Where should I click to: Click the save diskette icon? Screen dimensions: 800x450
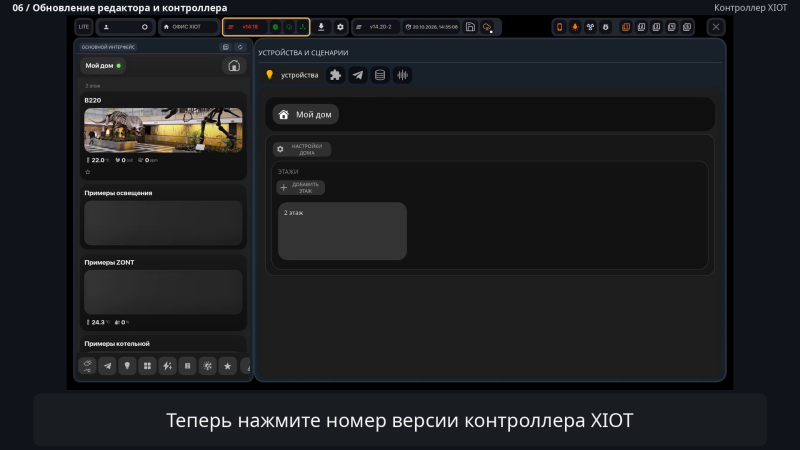[470, 27]
